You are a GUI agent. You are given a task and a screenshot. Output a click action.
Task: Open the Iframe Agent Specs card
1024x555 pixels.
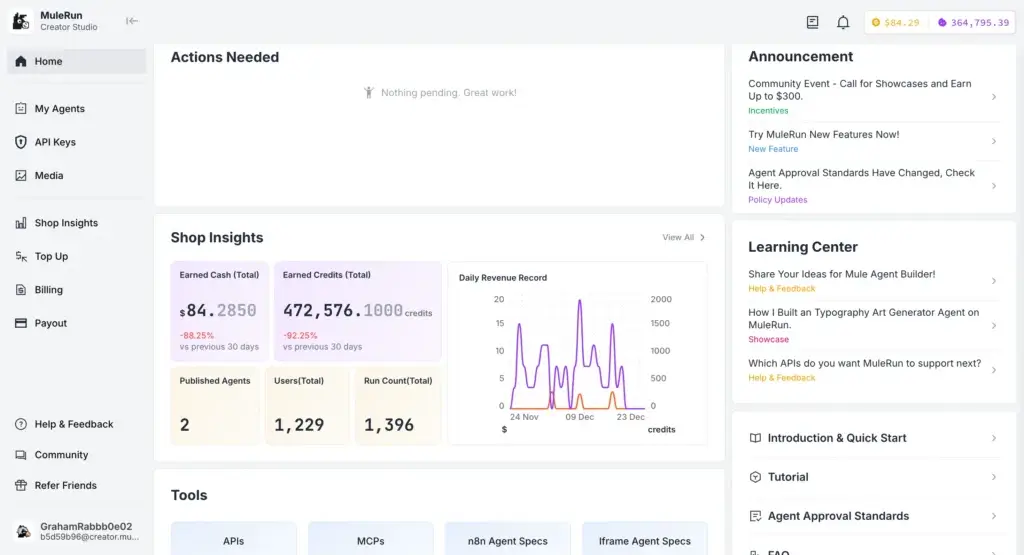(645, 539)
